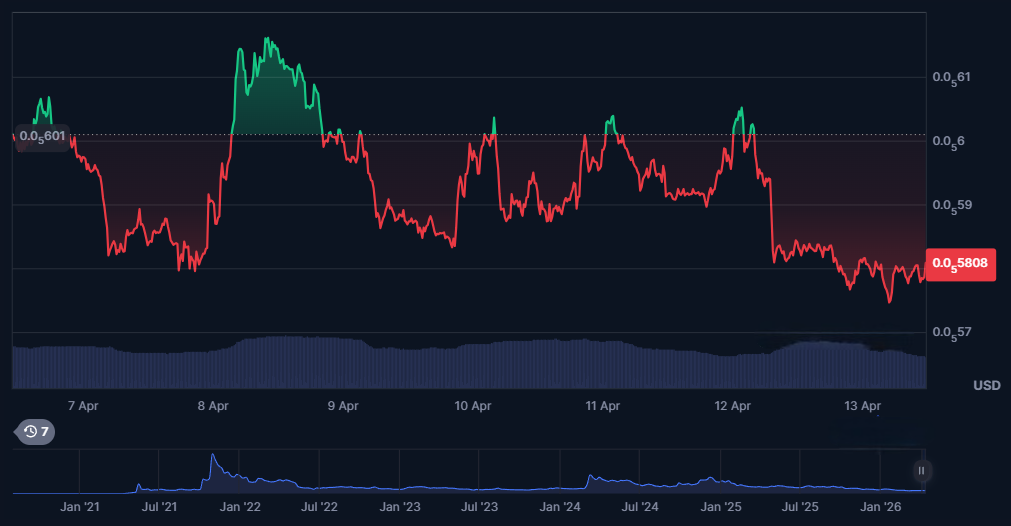Select the 12 Apr date label
This screenshot has width=1011, height=526.
[x=733, y=406]
